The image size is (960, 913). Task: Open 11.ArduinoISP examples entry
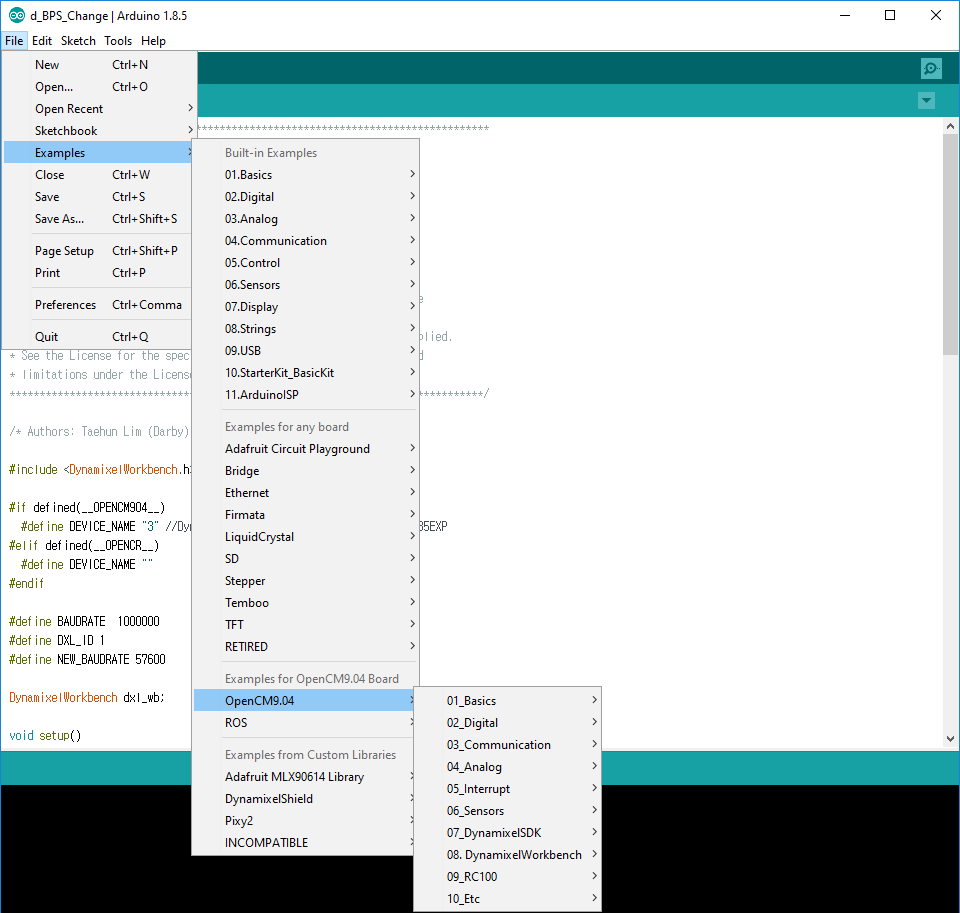[306, 395]
